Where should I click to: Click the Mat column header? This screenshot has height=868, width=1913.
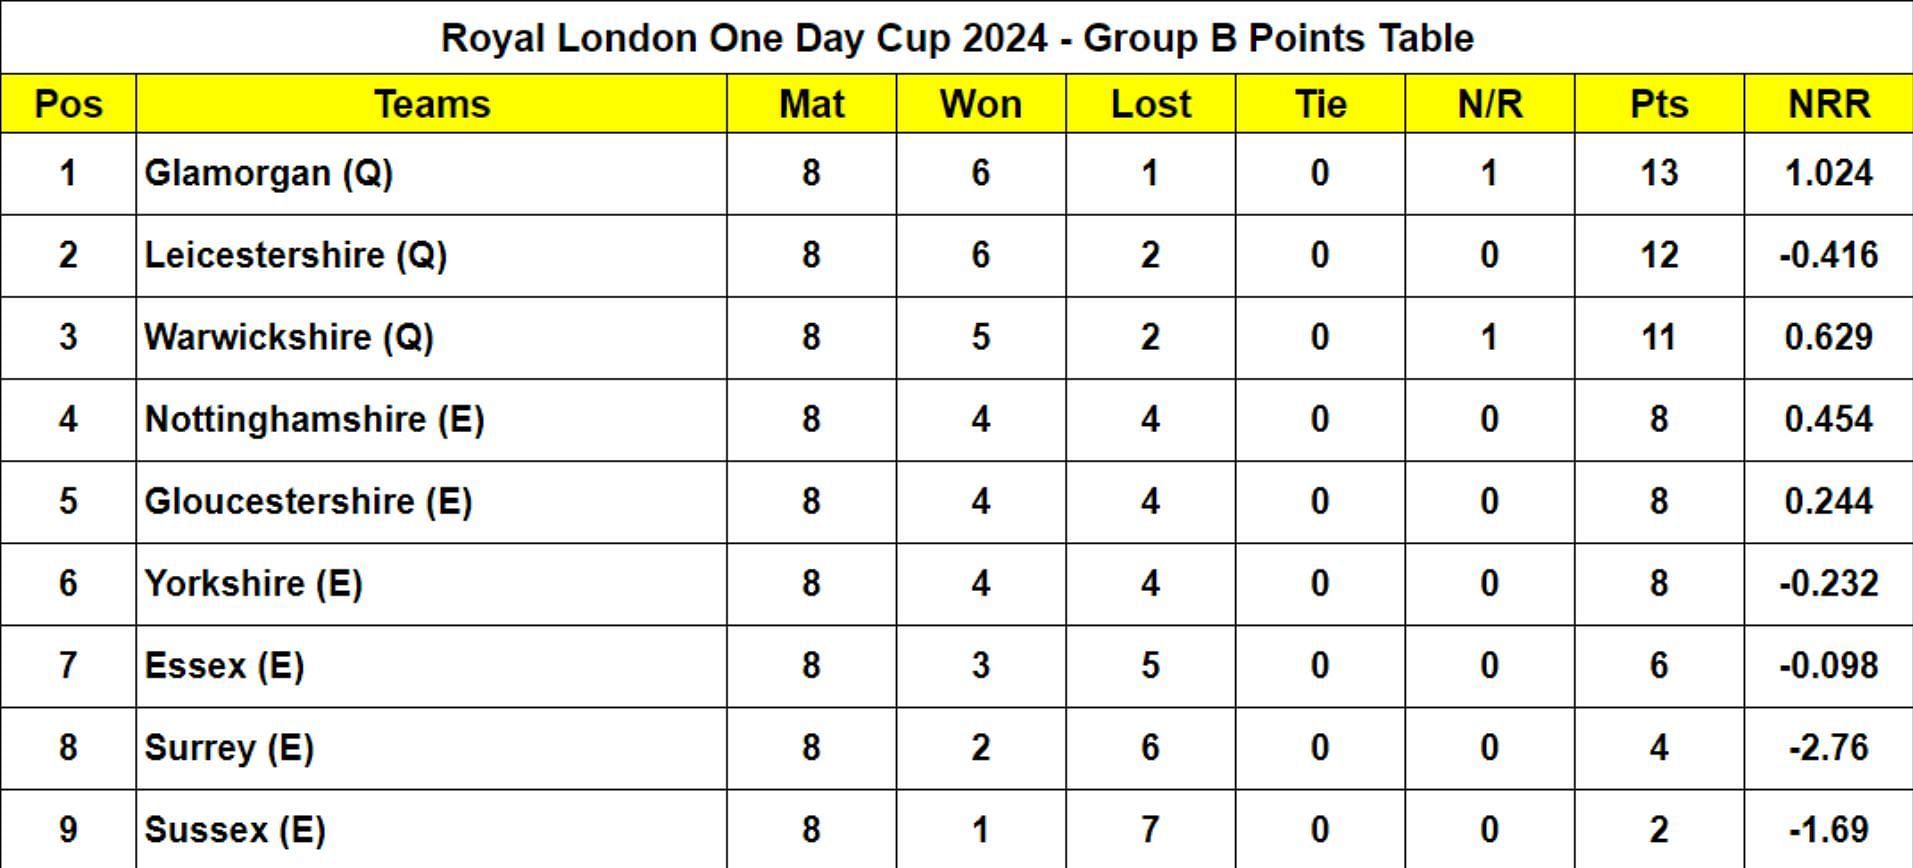812,104
